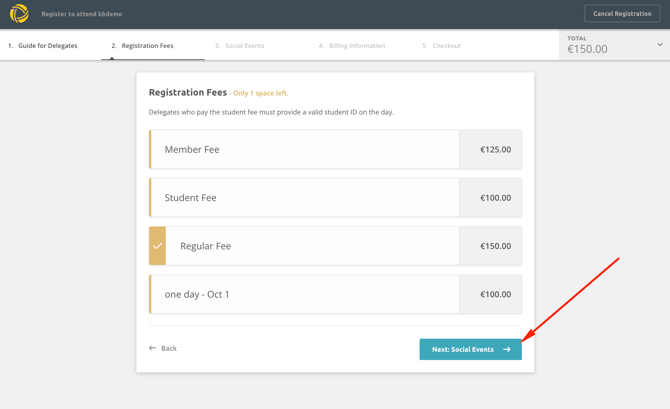Switch to the Registration Fees step
670x409 pixels.
coord(143,46)
